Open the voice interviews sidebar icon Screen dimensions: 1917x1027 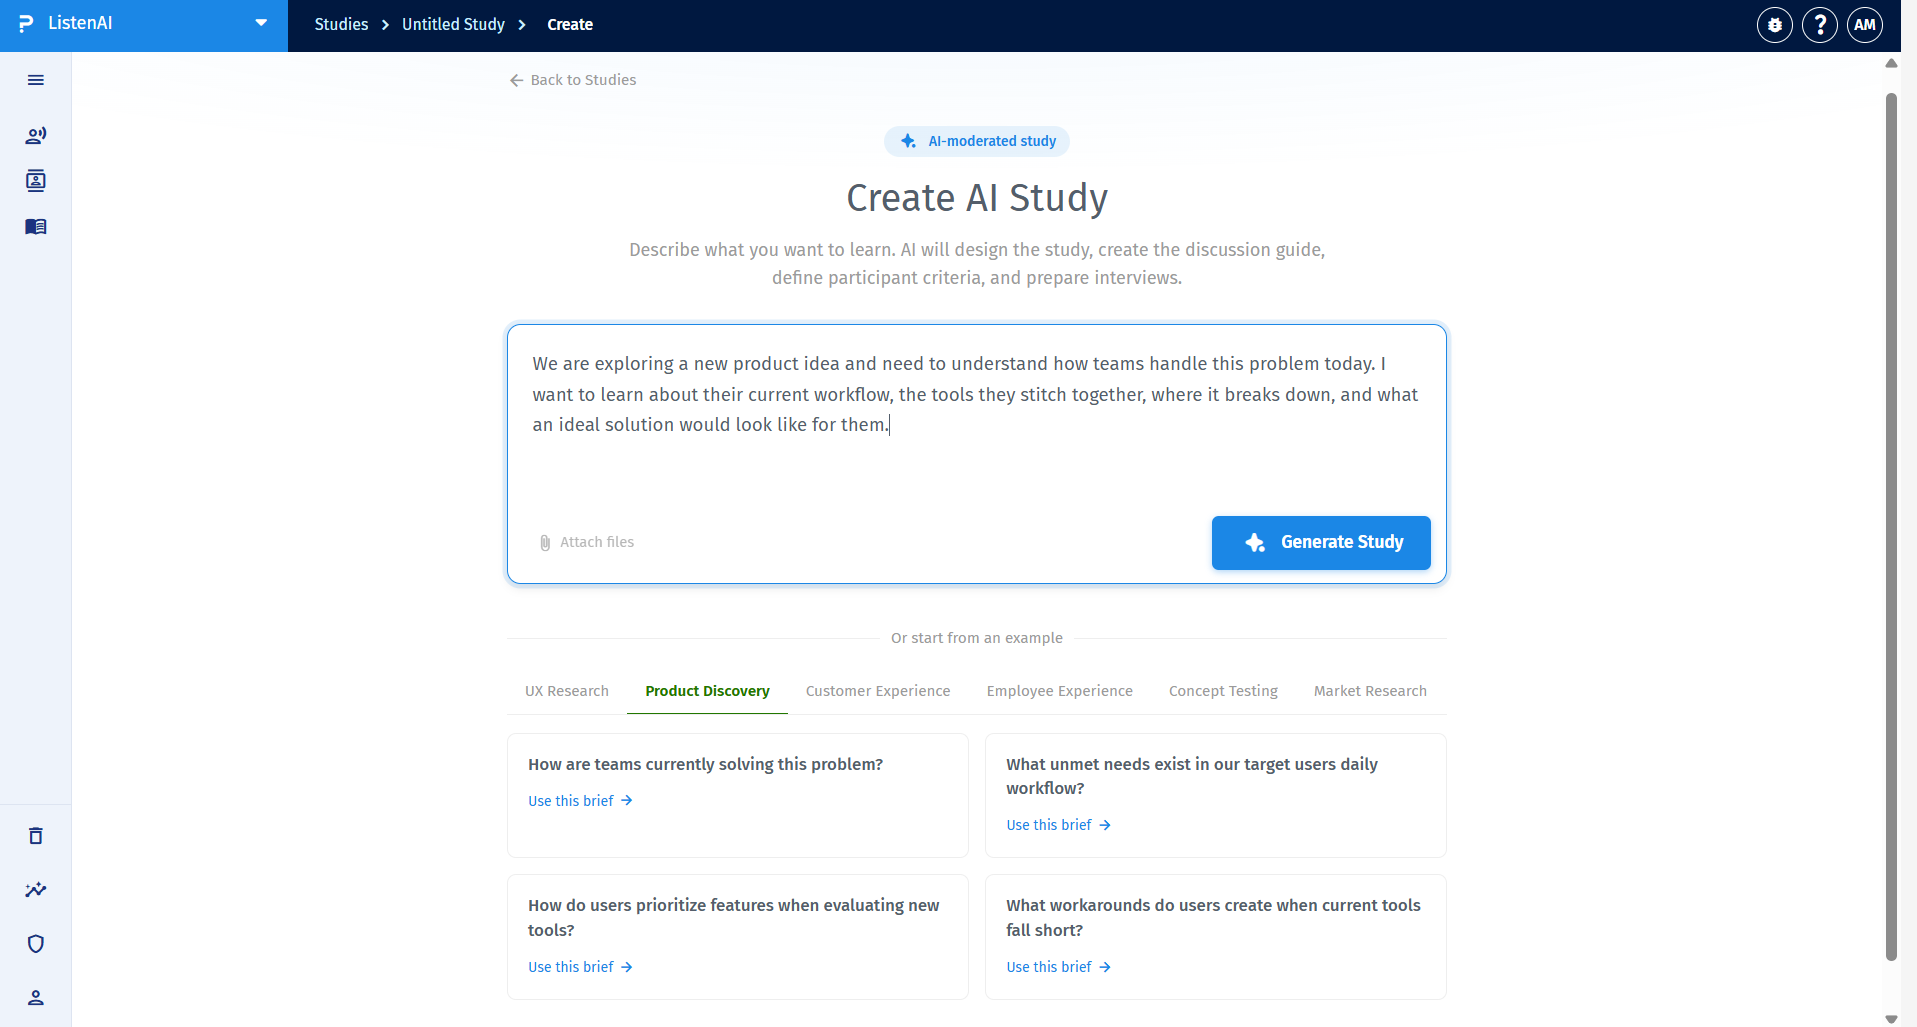click(36, 135)
